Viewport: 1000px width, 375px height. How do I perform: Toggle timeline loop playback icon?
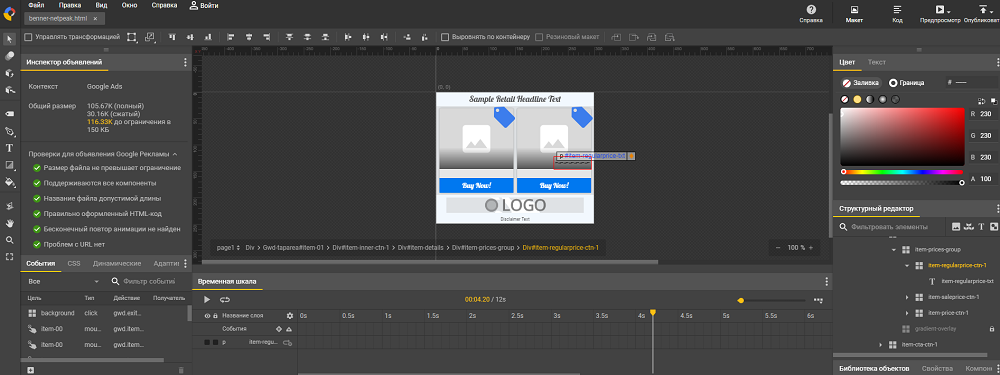click(x=224, y=299)
